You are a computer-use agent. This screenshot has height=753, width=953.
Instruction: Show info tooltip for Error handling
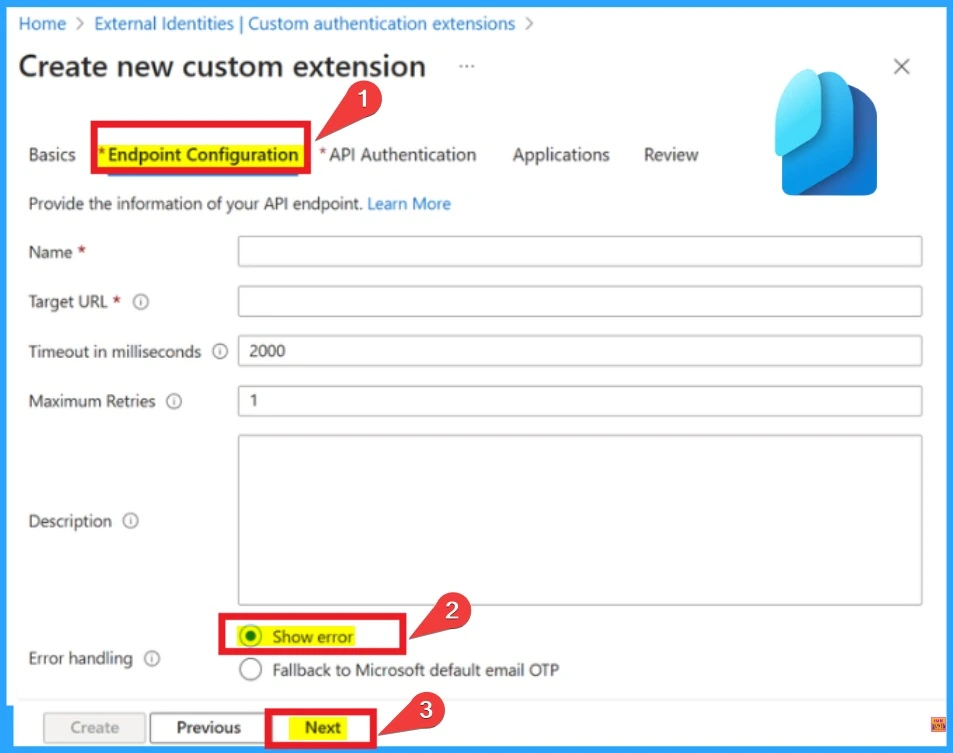click(152, 658)
